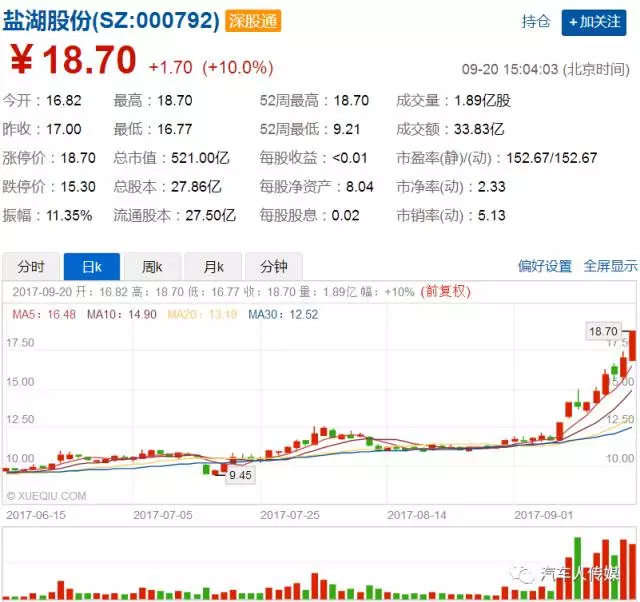Viewport: 640px width, 602px height.
Task: Click the 每股股息 value 0.02
Action: click(x=345, y=215)
